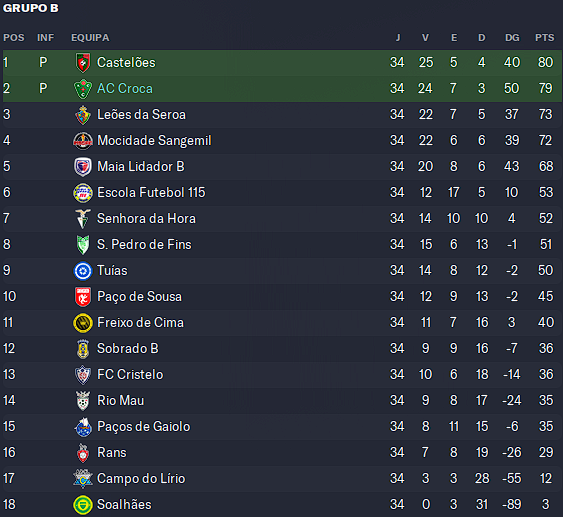Click the Maia Lidador B badge
The image size is (563, 517).
pos(83,167)
